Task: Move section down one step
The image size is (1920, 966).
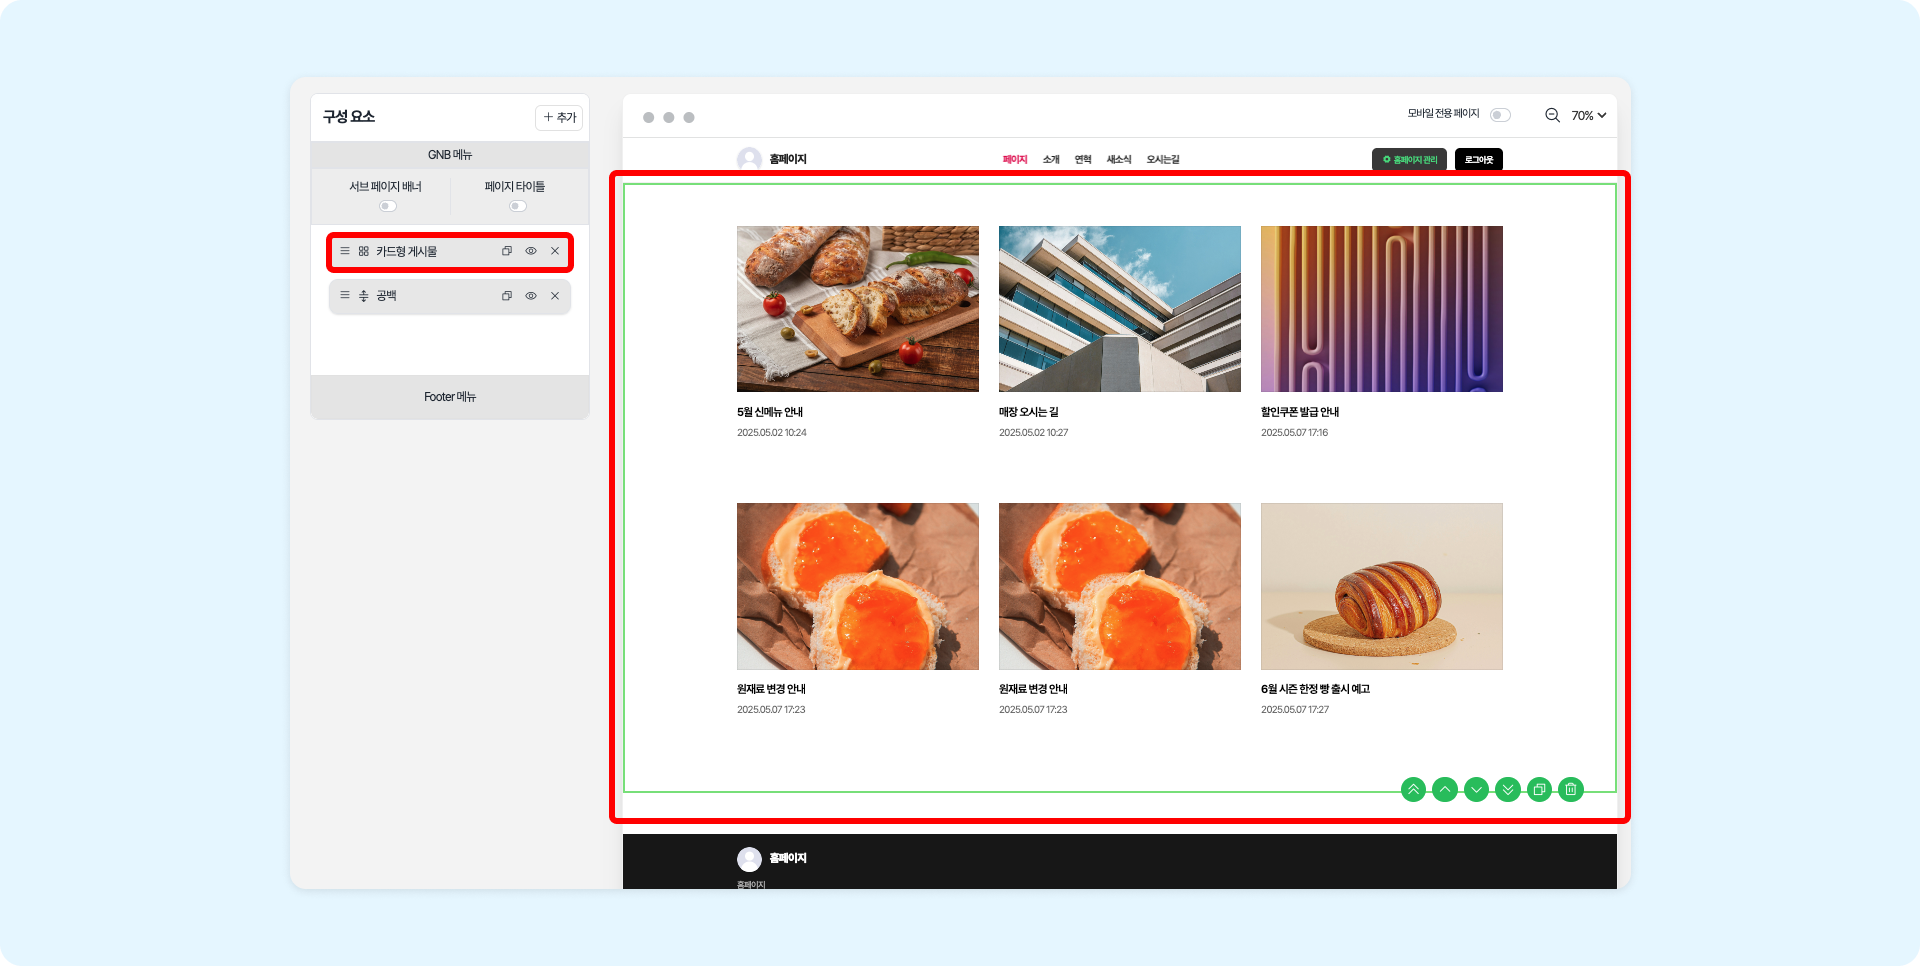Action: click(x=1476, y=790)
